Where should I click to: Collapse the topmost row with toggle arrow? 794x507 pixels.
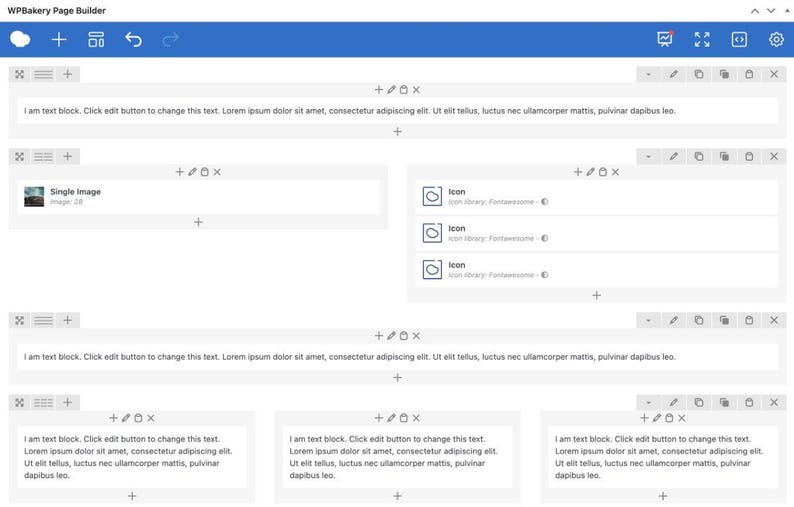point(648,74)
